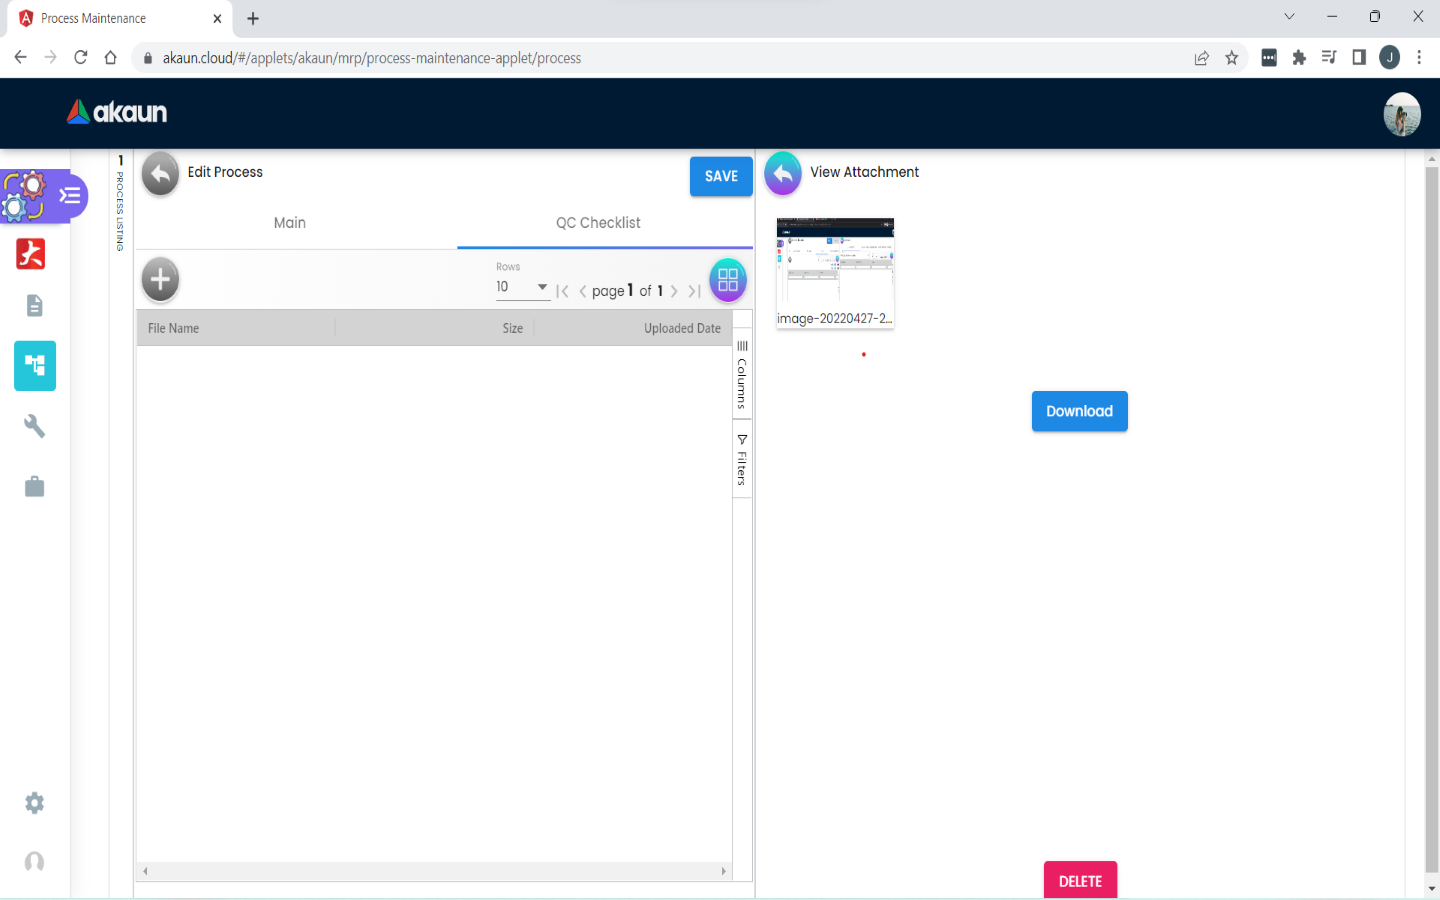Open the Rows per page dropdown
Screen dimensions: 1440x900
click(x=522, y=287)
